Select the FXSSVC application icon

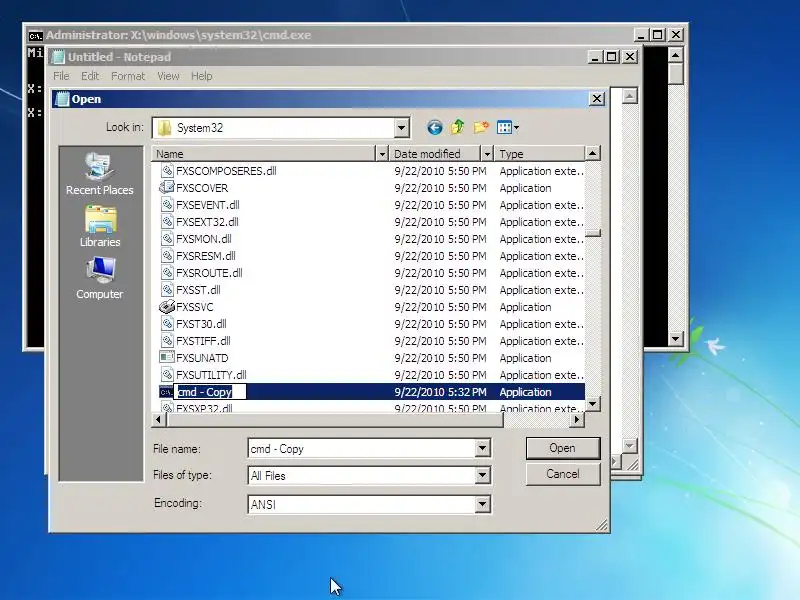tap(167, 307)
